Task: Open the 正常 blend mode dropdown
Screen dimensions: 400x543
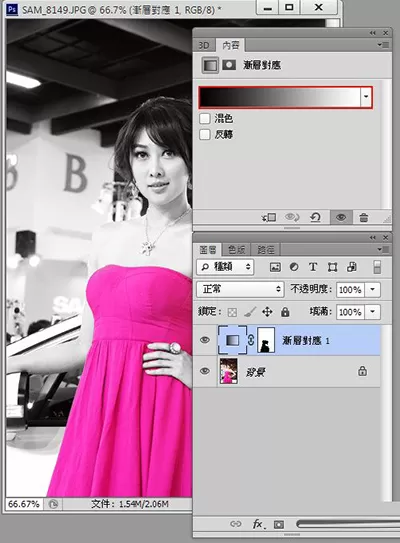Action: tap(240, 289)
